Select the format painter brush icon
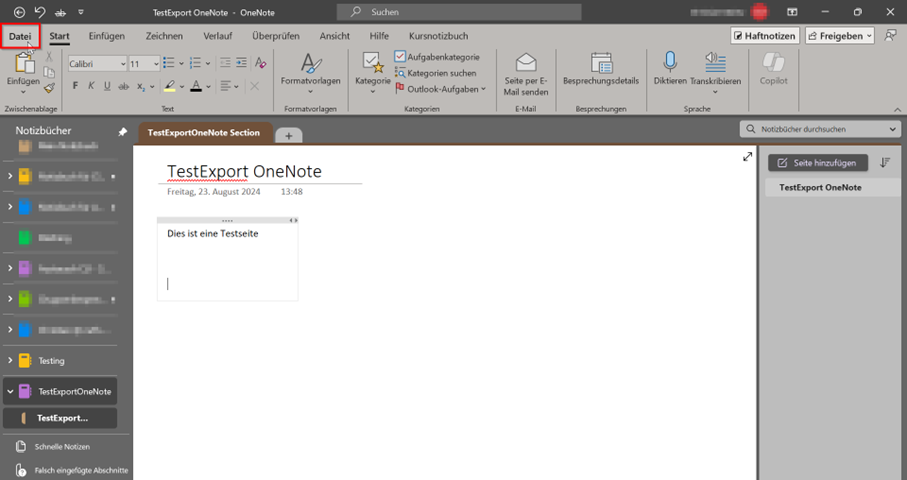This screenshot has width=907, height=480. 49,88
